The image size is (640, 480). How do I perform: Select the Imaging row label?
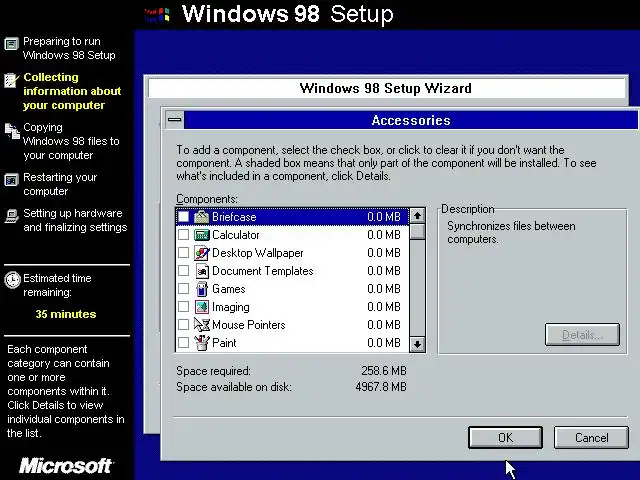[x=231, y=307]
